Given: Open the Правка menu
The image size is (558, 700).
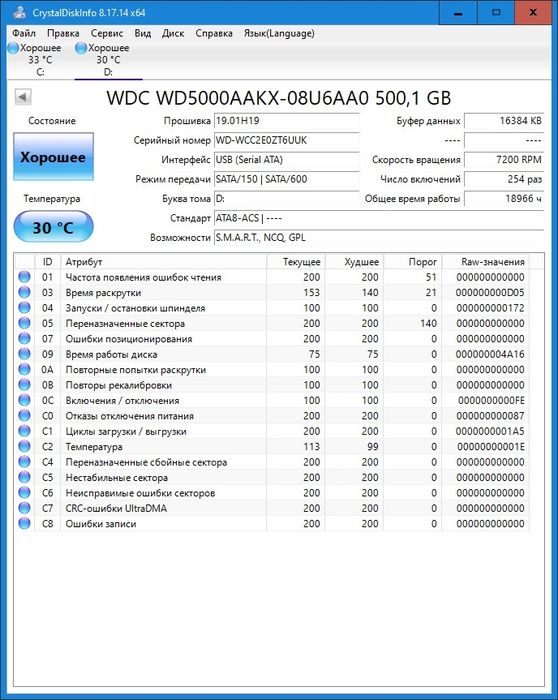Looking at the screenshot, I should [63, 33].
